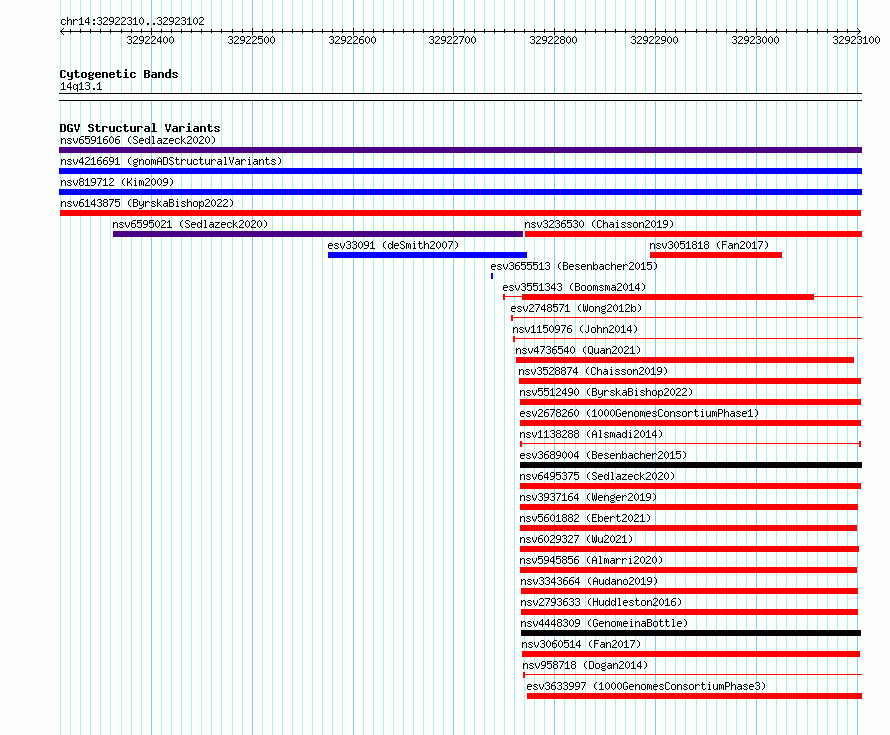Screen dimensions: 890x735
Task: Open esv2678260 (1000GenomesConsortiumPhase1) label
Action: [639, 413]
